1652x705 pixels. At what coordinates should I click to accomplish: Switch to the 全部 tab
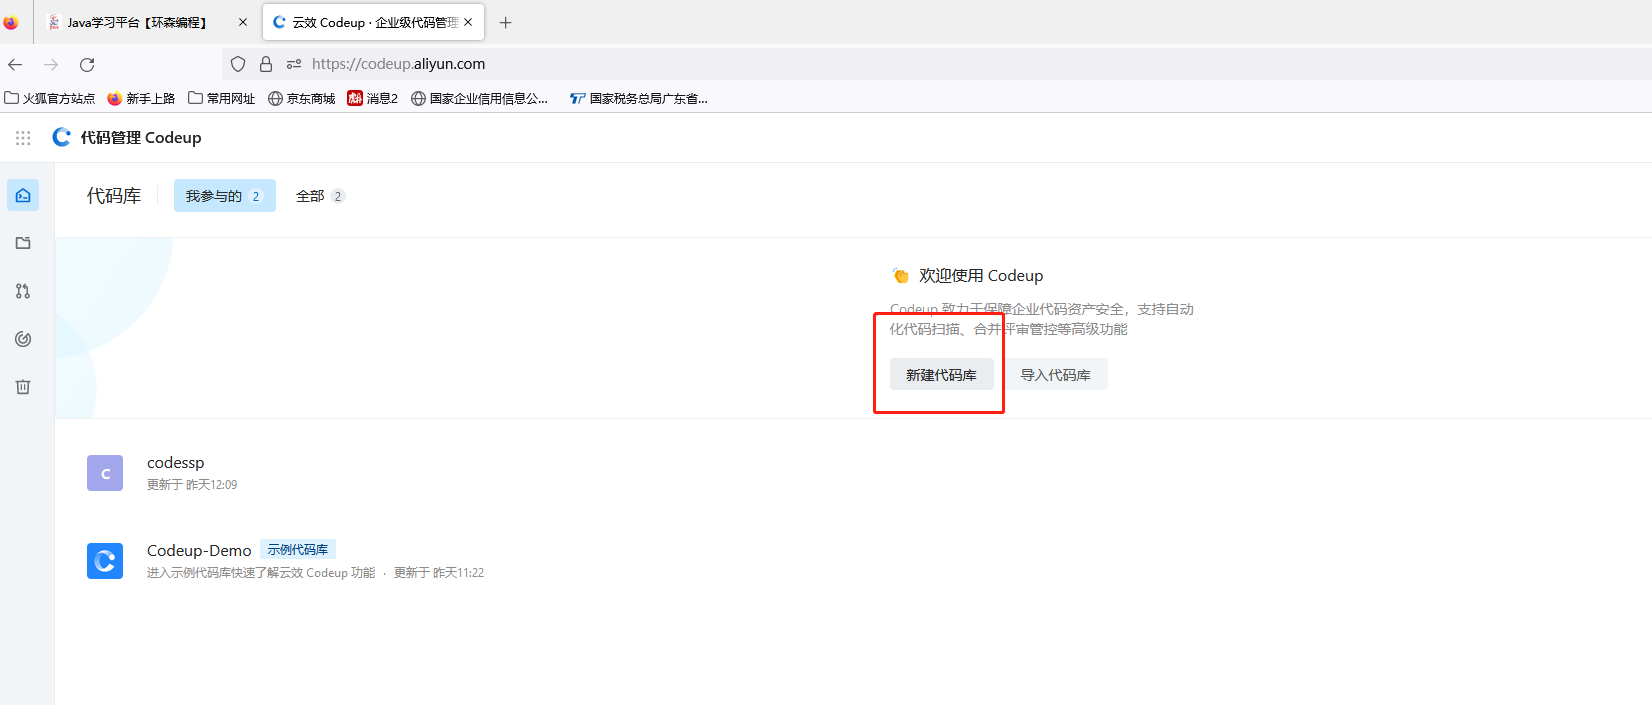319,196
